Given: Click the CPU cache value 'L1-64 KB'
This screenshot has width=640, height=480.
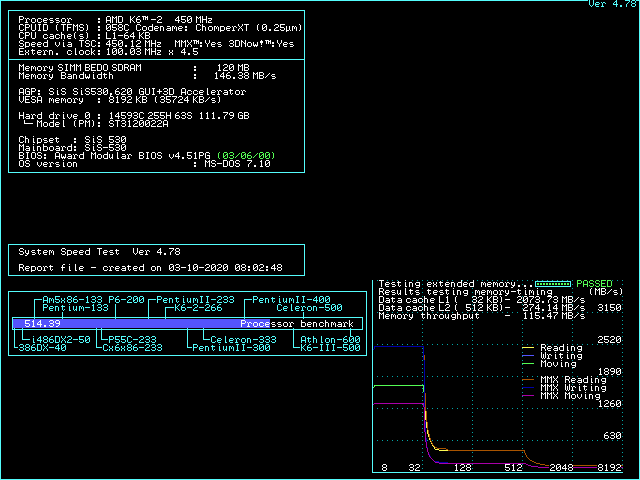Looking at the screenshot, I should [x=128, y=36].
